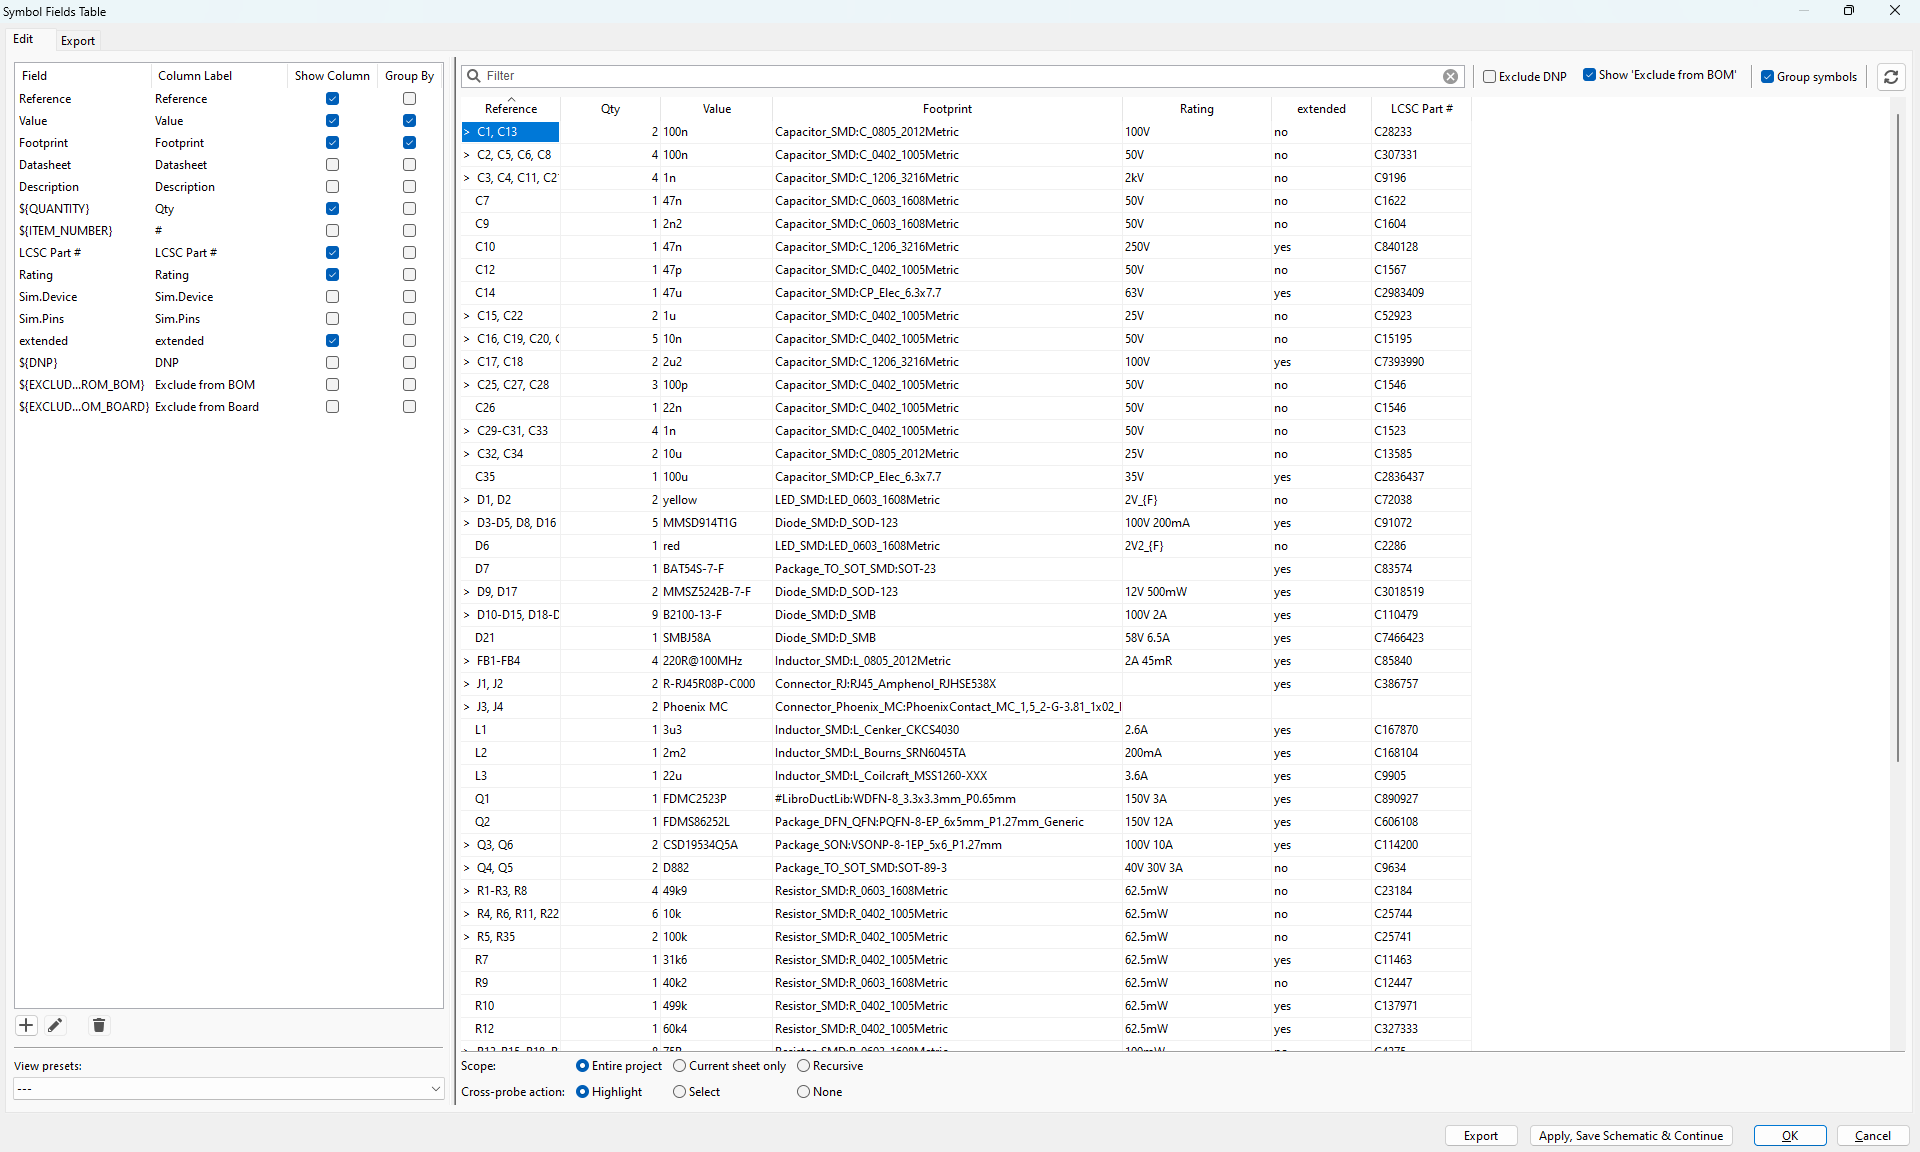This screenshot has width=1920, height=1152.
Task: Toggle Show 'Exclude from BOM' checkbox
Action: click(1589, 75)
